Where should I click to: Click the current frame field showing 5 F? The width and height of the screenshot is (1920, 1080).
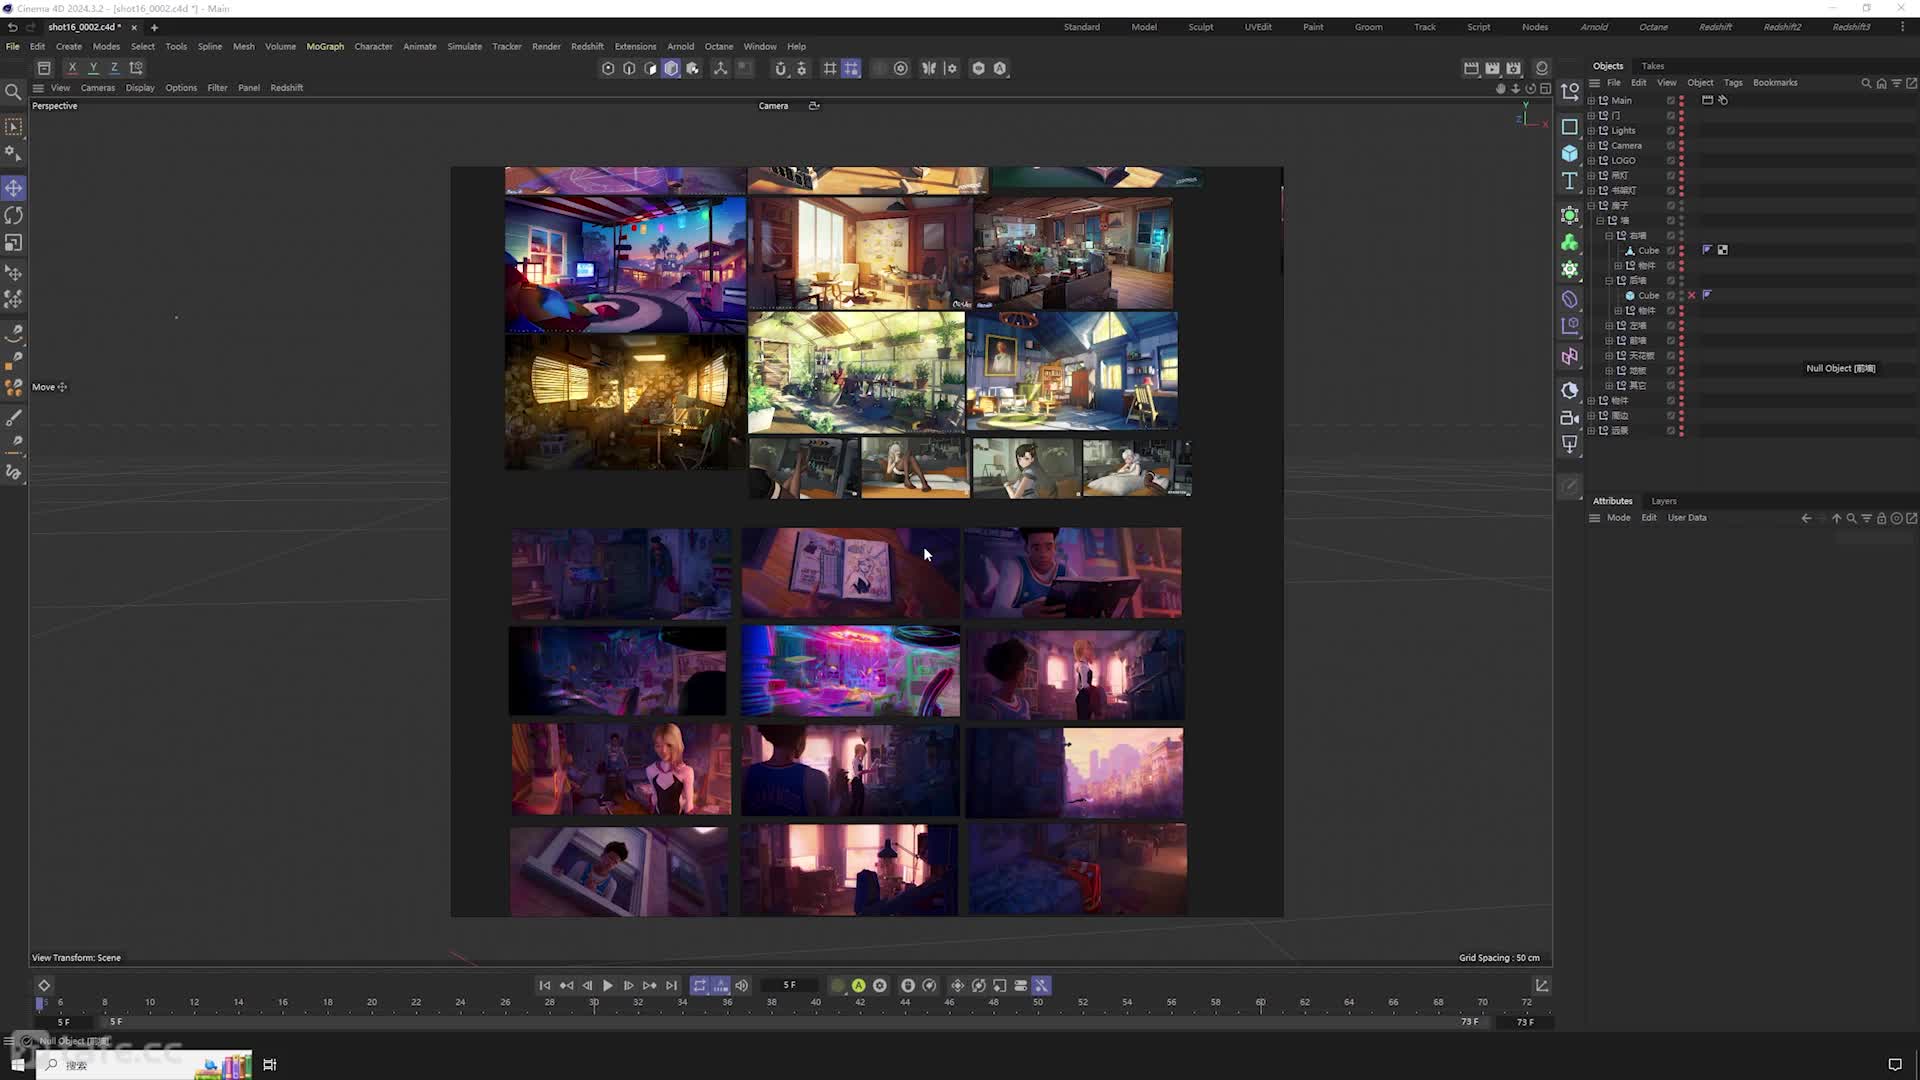coord(789,986)
